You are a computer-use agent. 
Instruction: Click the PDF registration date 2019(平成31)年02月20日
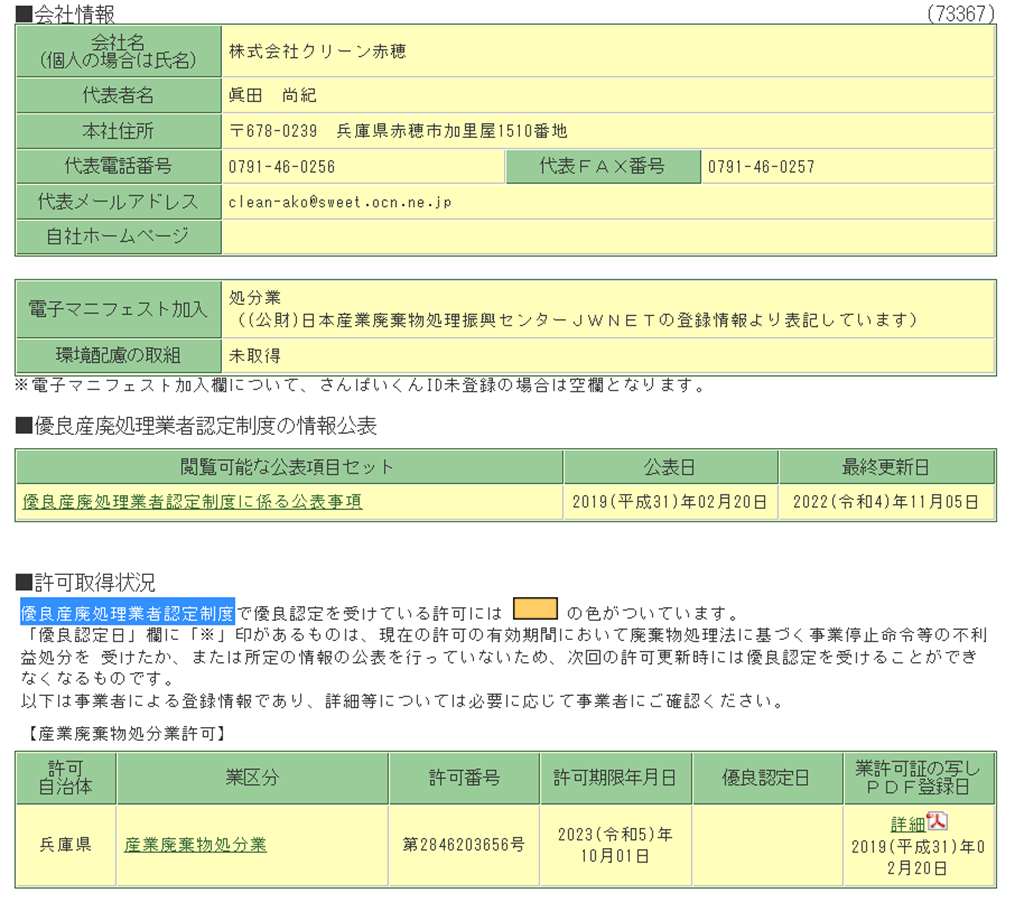click(x=918, y=857)
